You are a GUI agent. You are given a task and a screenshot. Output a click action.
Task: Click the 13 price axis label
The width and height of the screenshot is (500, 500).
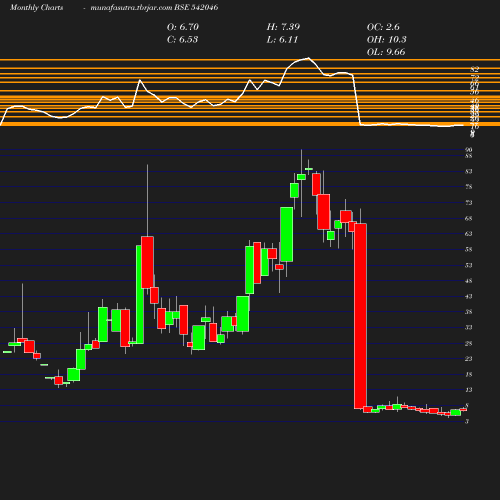(x=469, y=390)
